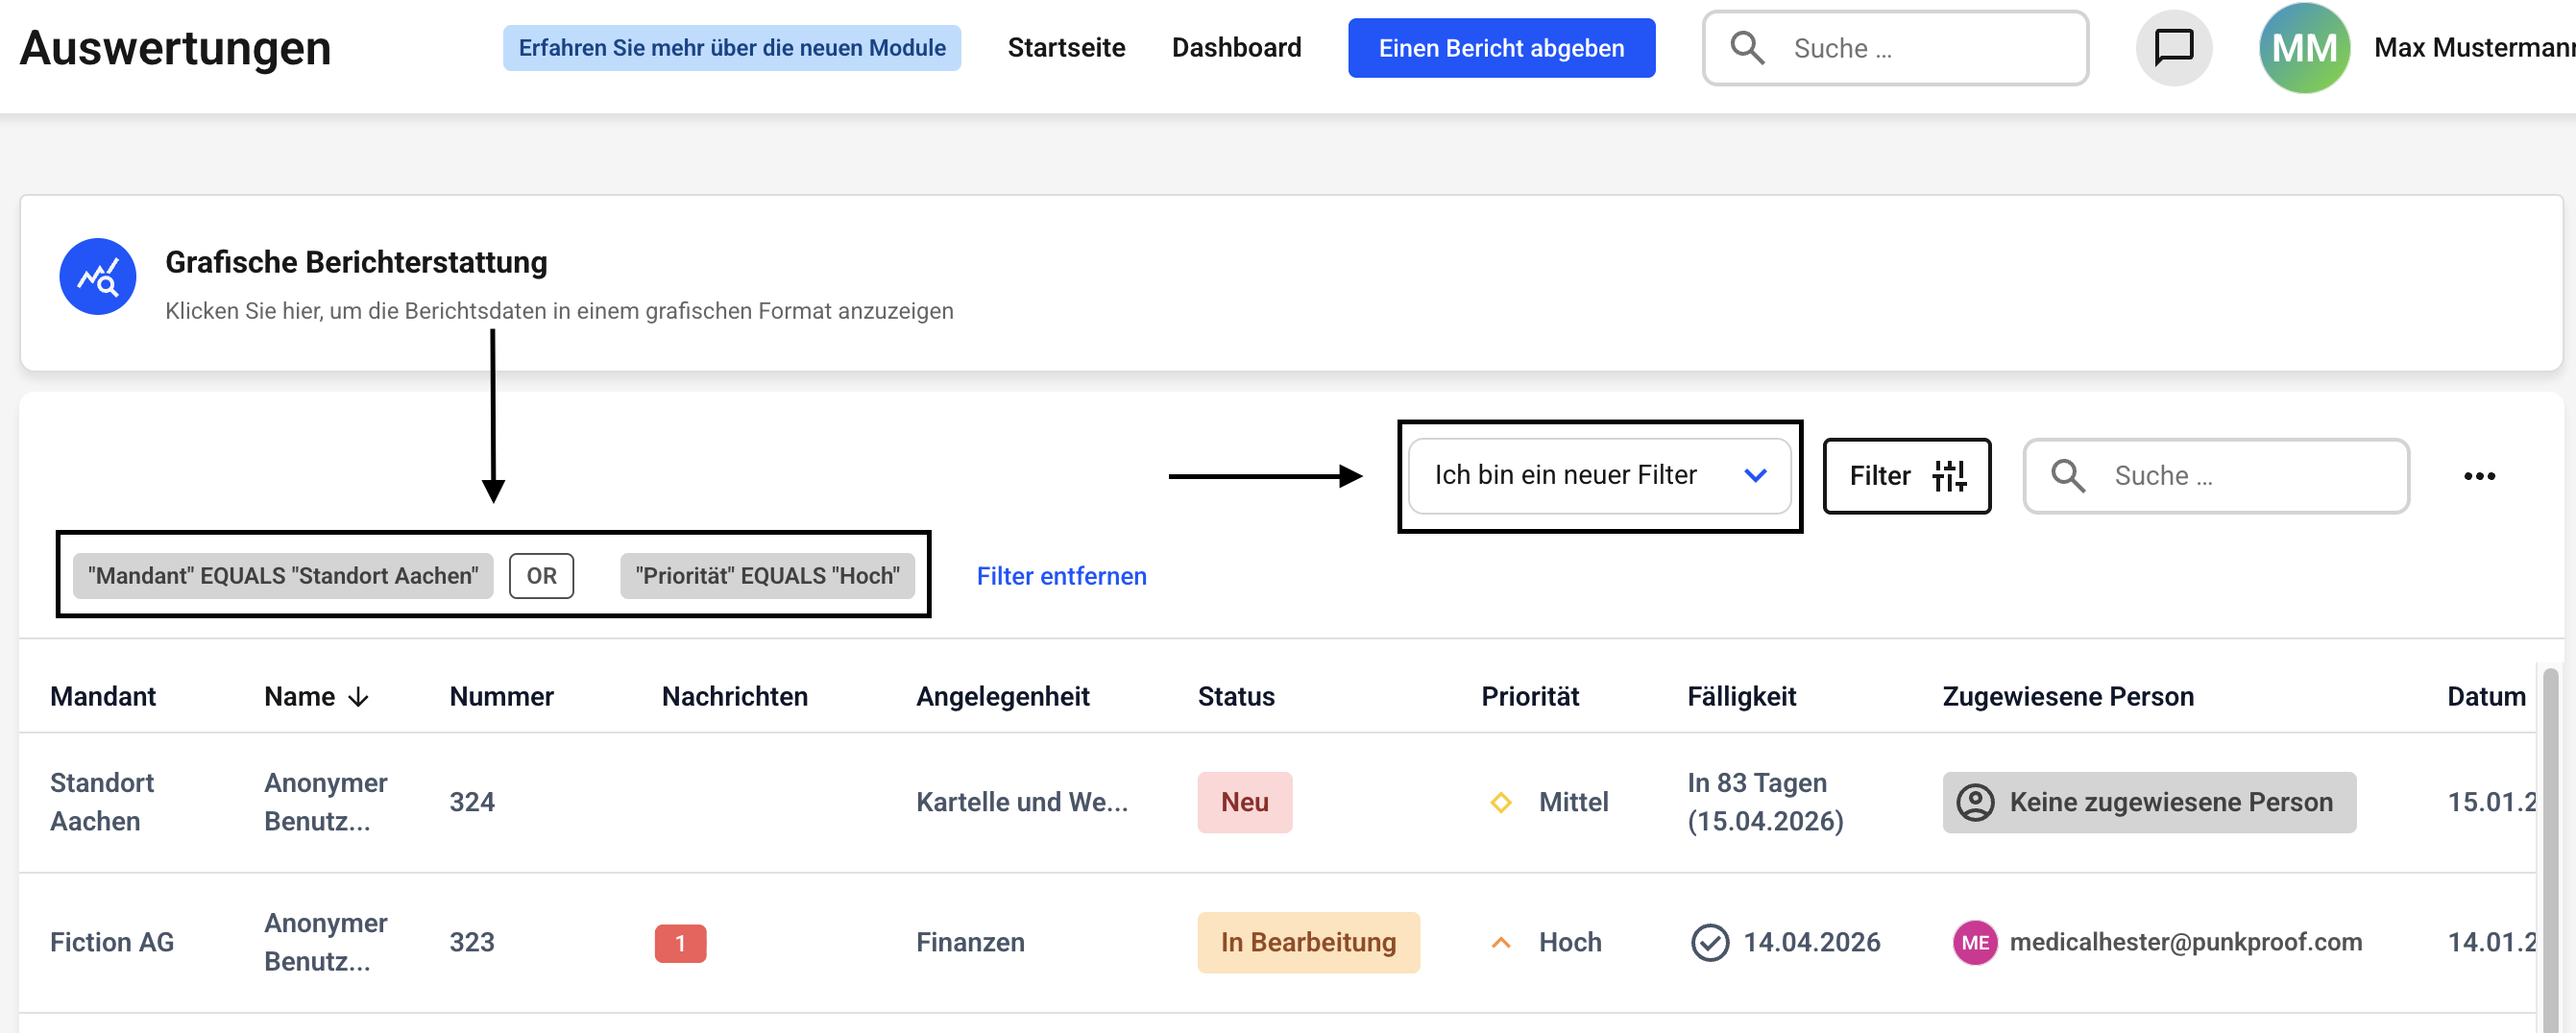Open the chat messages icon
Screen dimensions: 2576x1033
point(2173,47)
